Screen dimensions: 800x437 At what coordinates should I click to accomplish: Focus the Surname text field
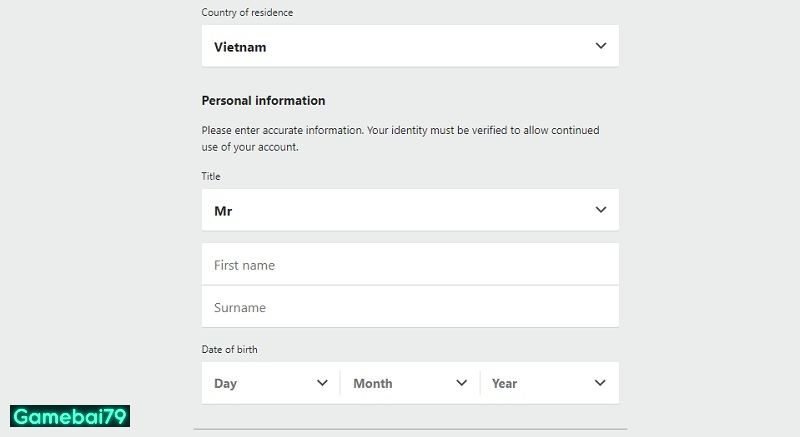coord(410,307)
